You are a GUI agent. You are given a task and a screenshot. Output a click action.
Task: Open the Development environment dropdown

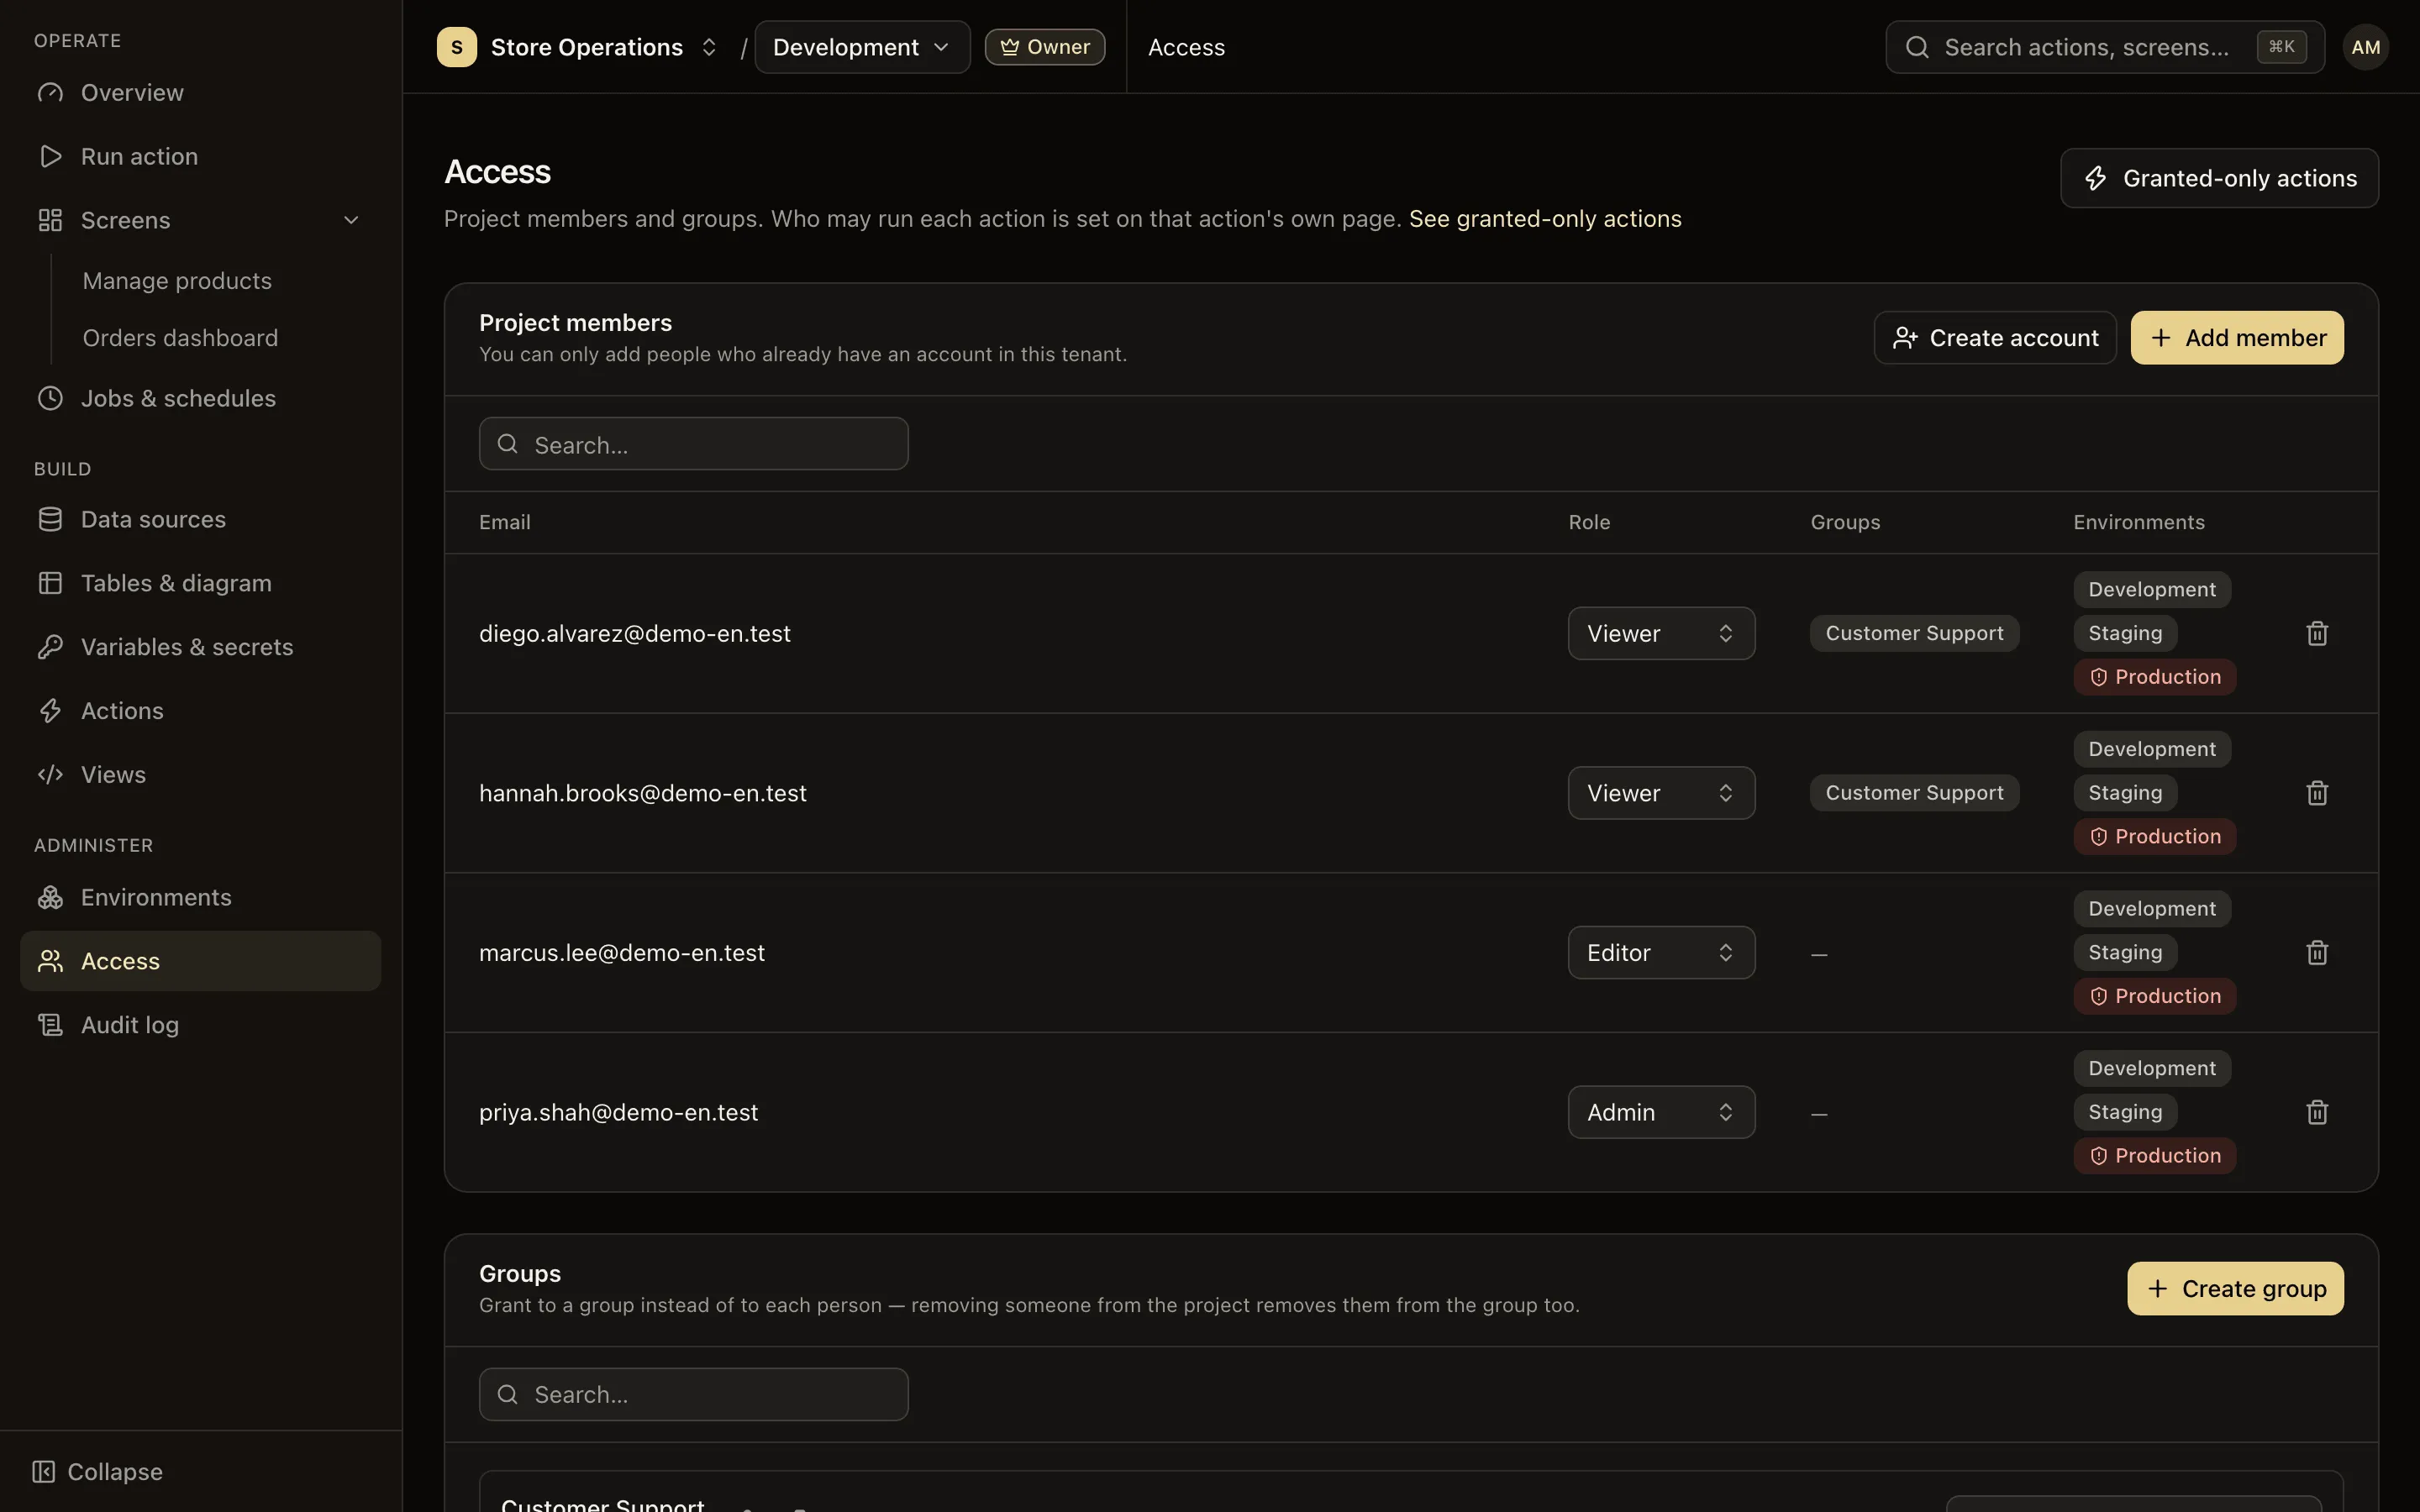(x=862, y=47)
